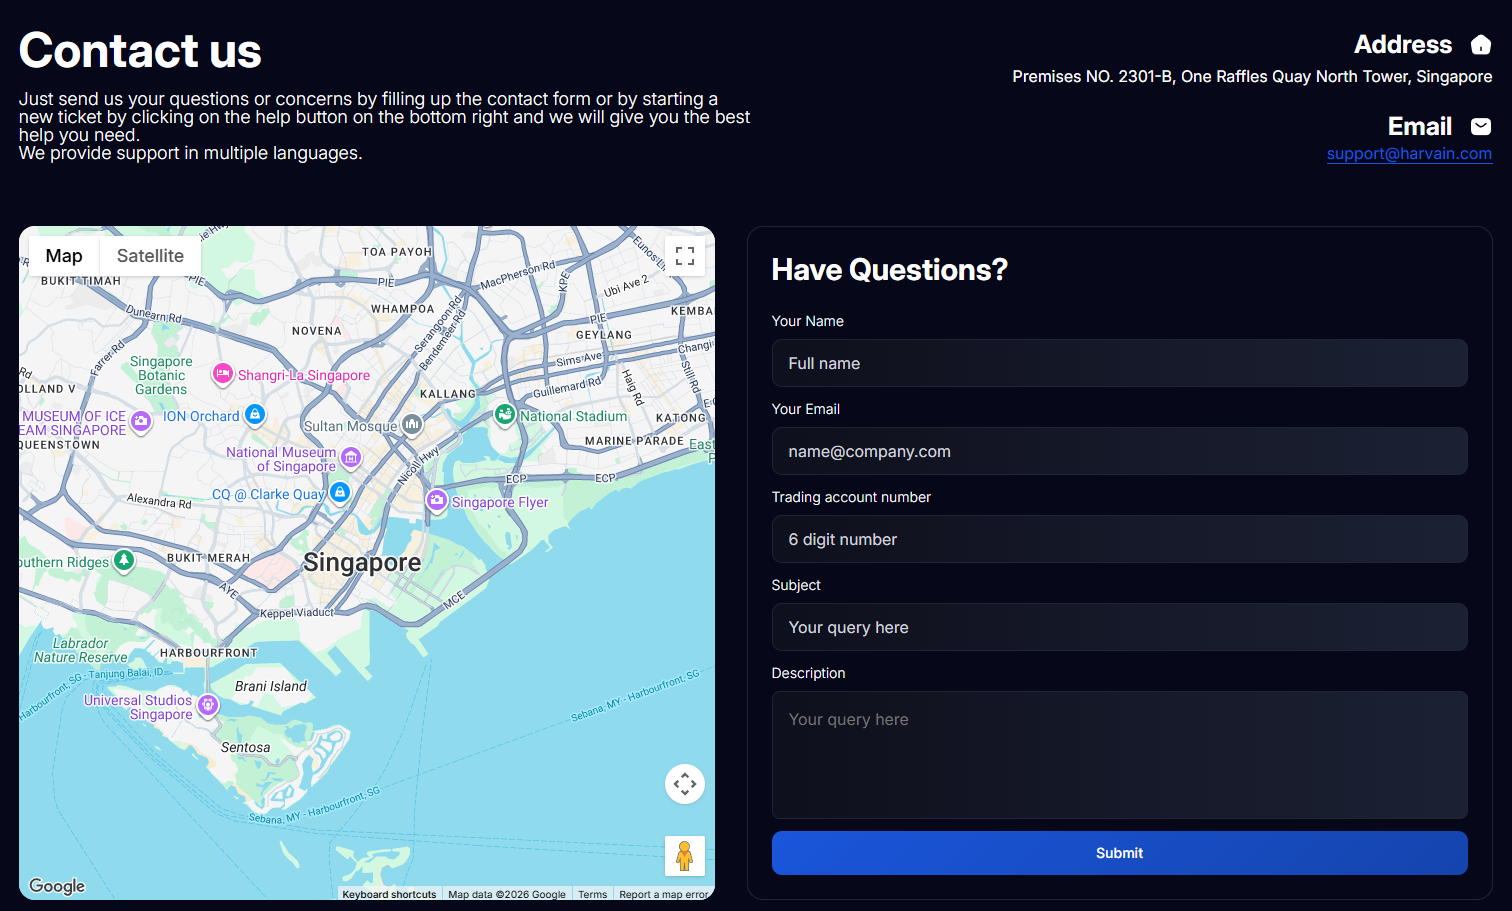Click the KATONG district label
The image size is (1512, 911).
click(x=681, y=418)
